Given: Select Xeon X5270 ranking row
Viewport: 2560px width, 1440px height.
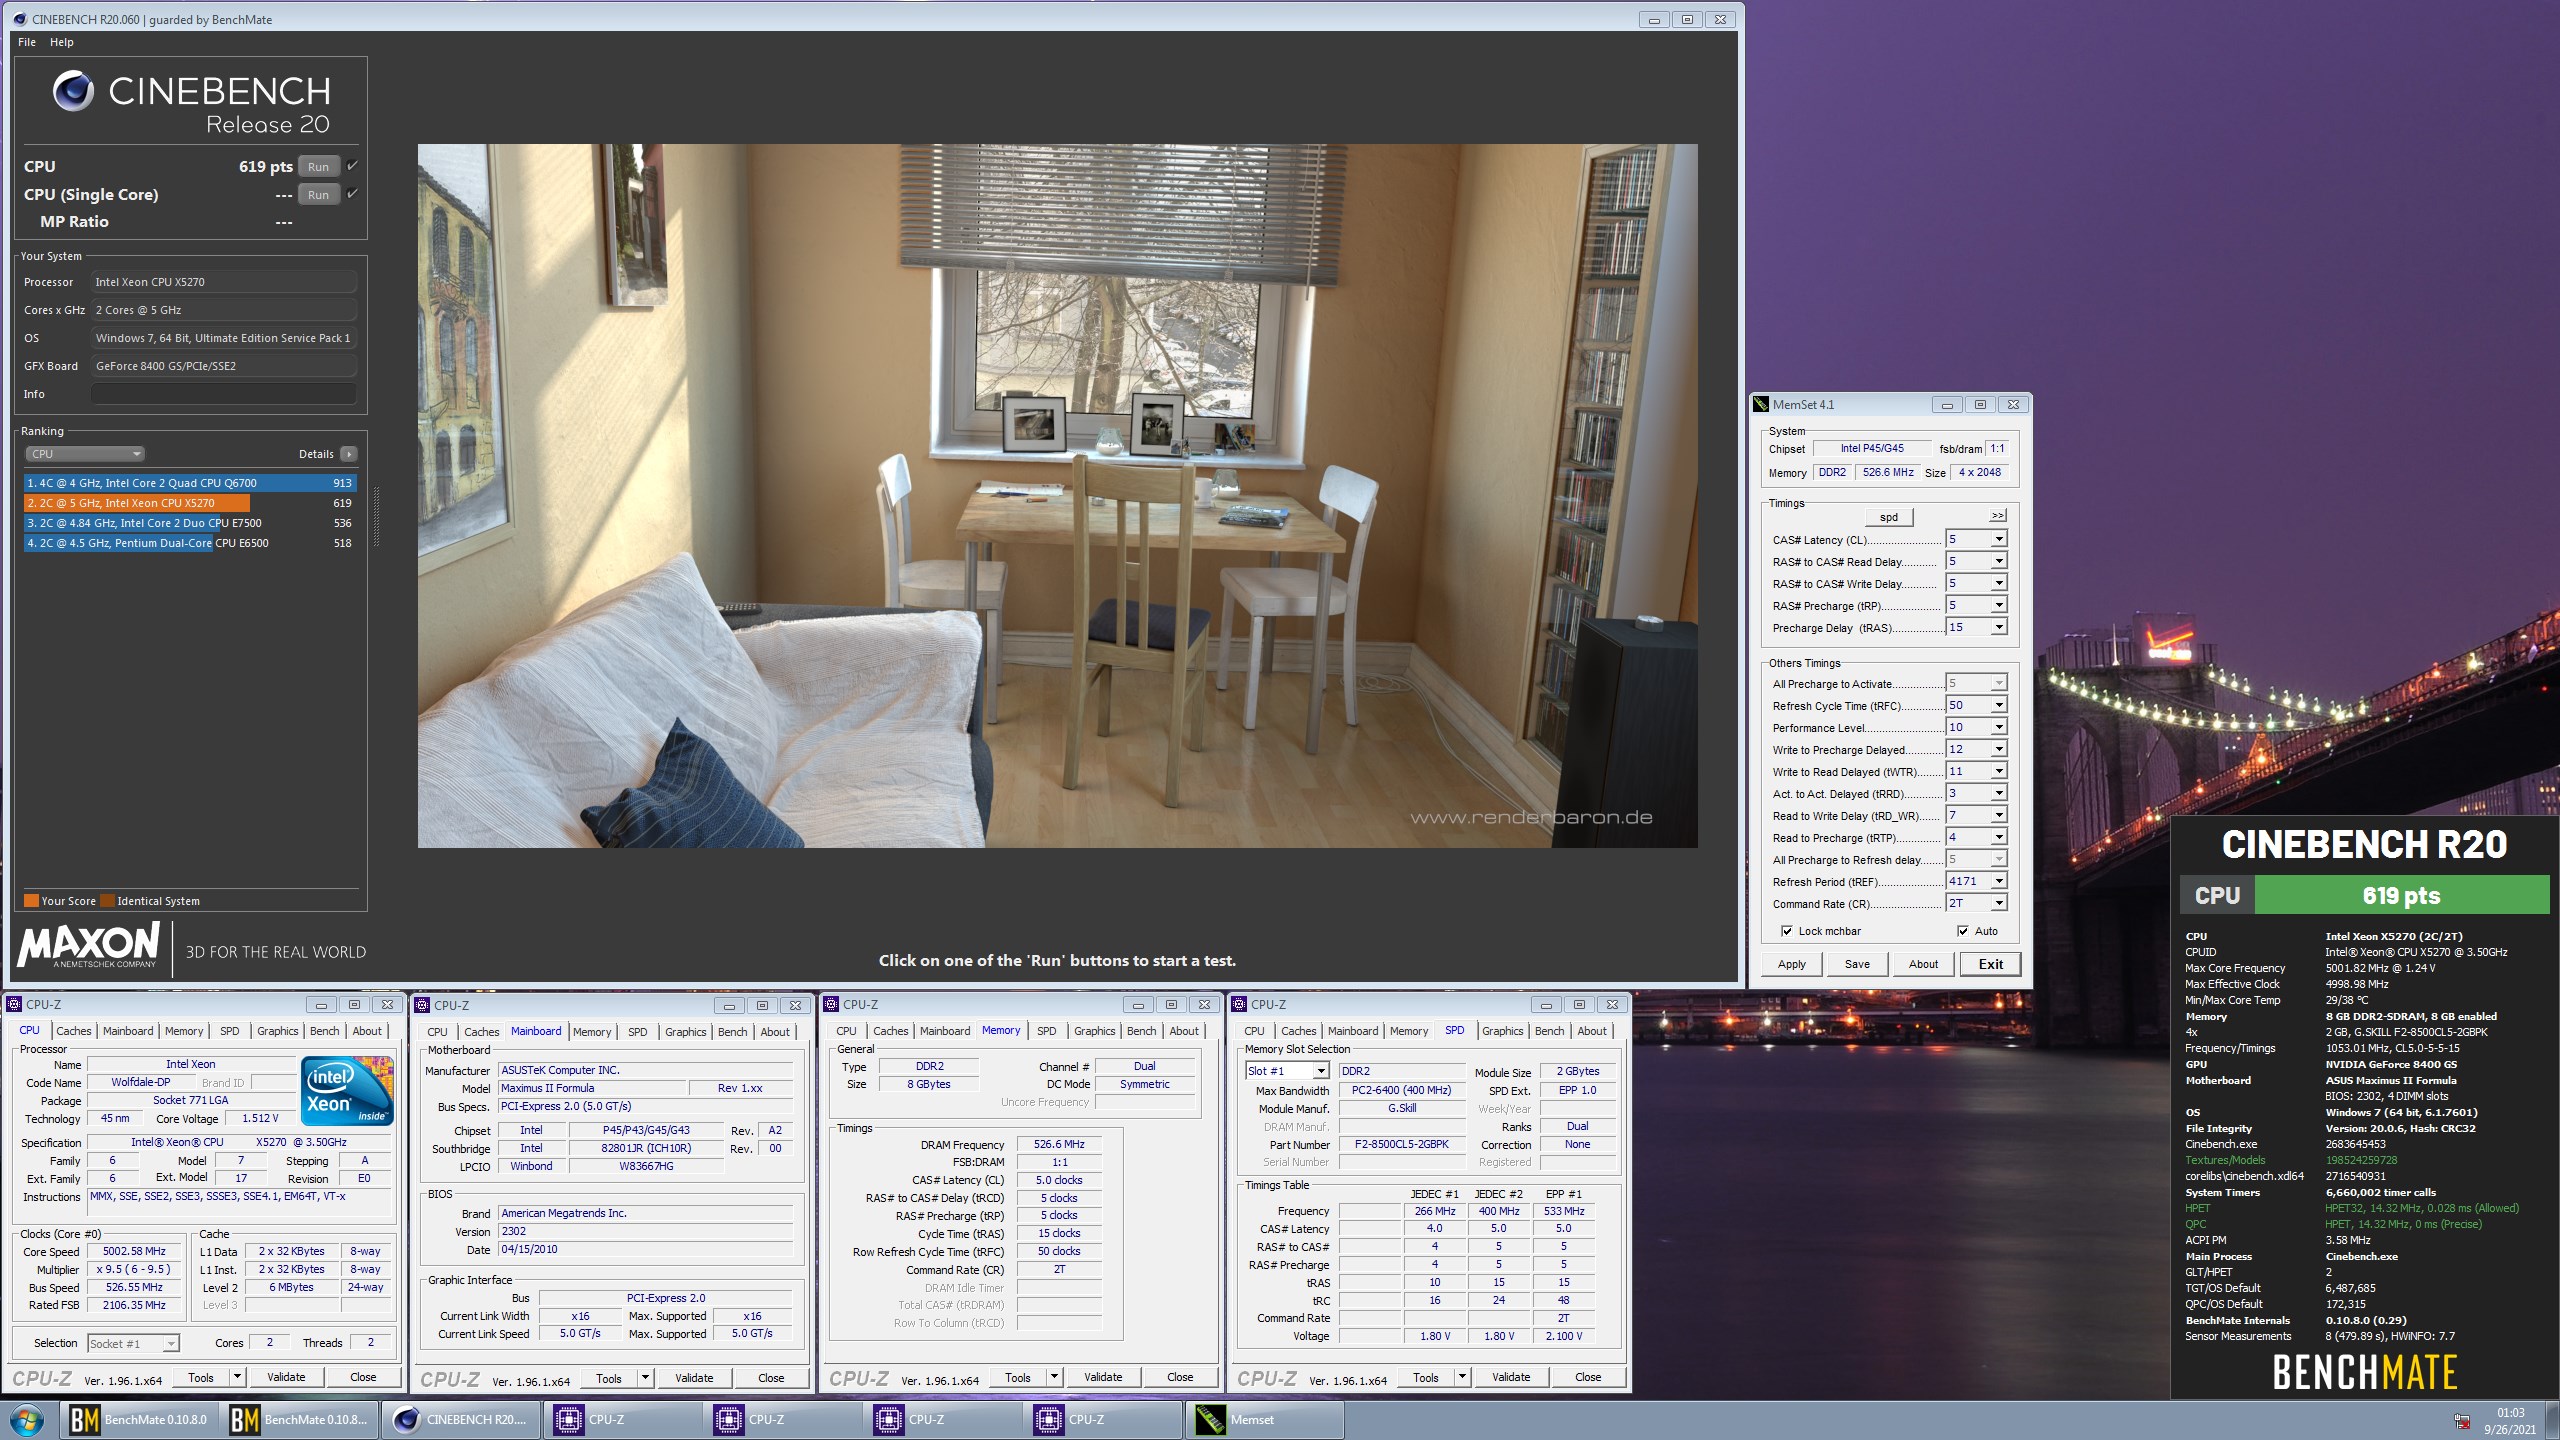Looking at the screenshot, I should click(x=190, y=503).
